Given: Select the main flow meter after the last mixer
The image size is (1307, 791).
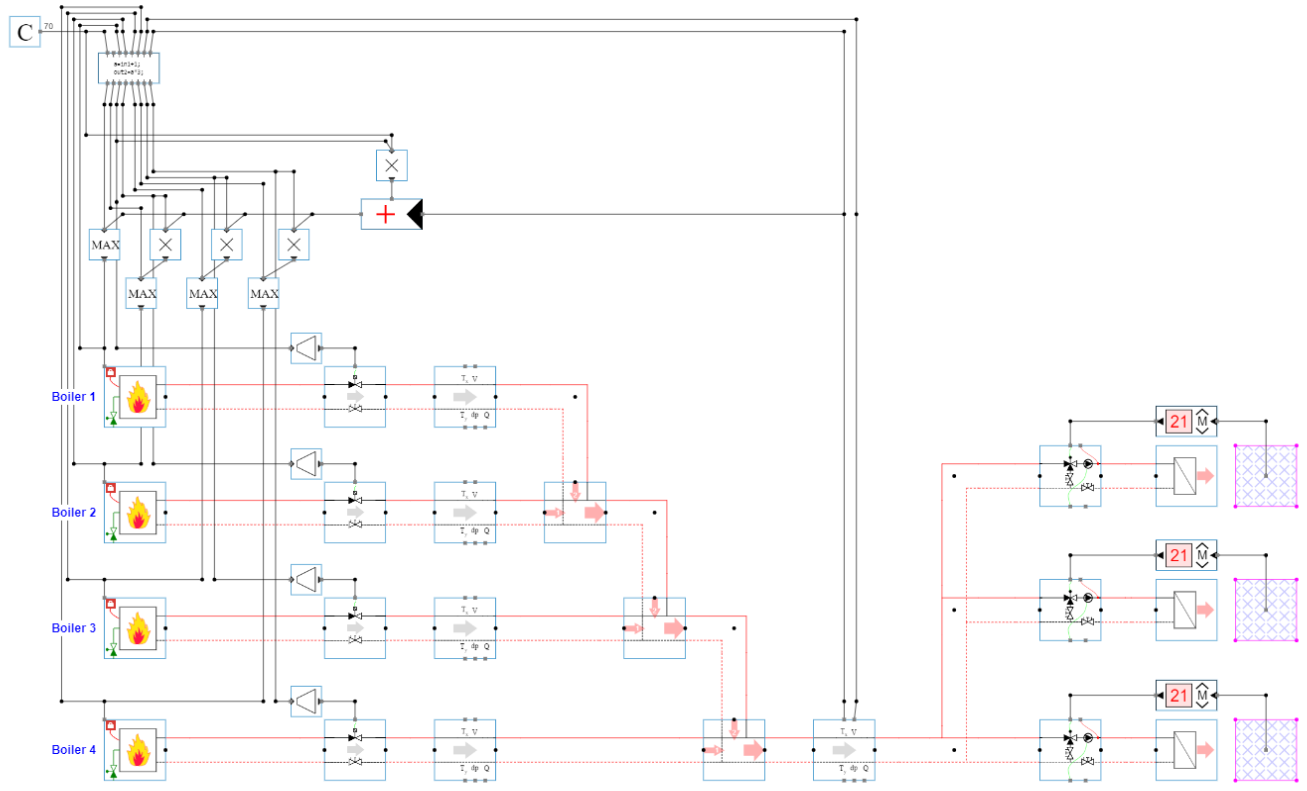Looking at the screenshot, I should coord(843,750).
